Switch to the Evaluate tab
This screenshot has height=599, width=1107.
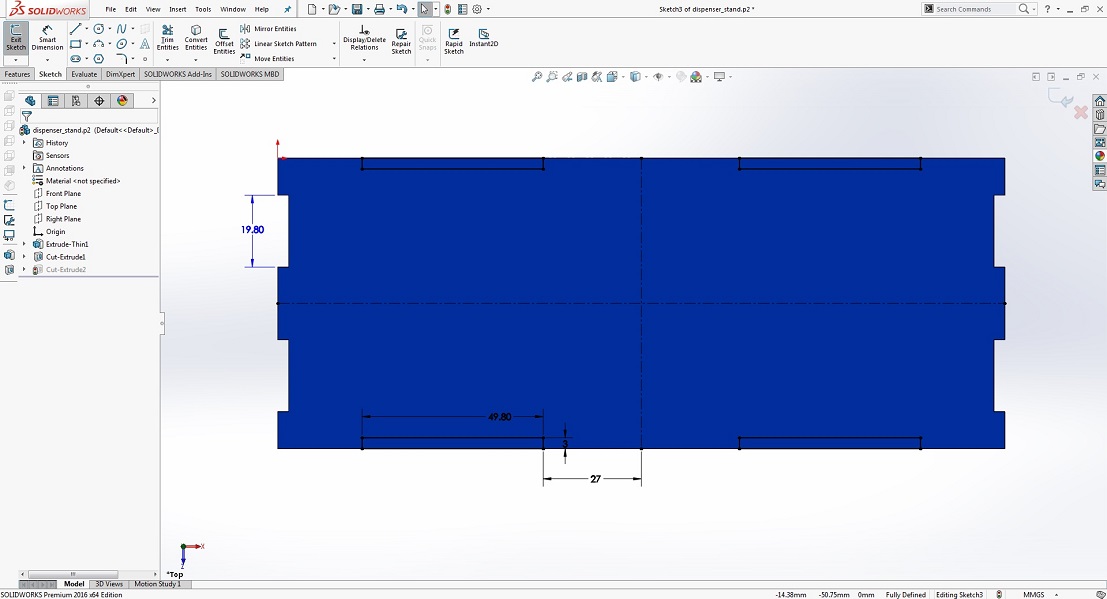83,74
